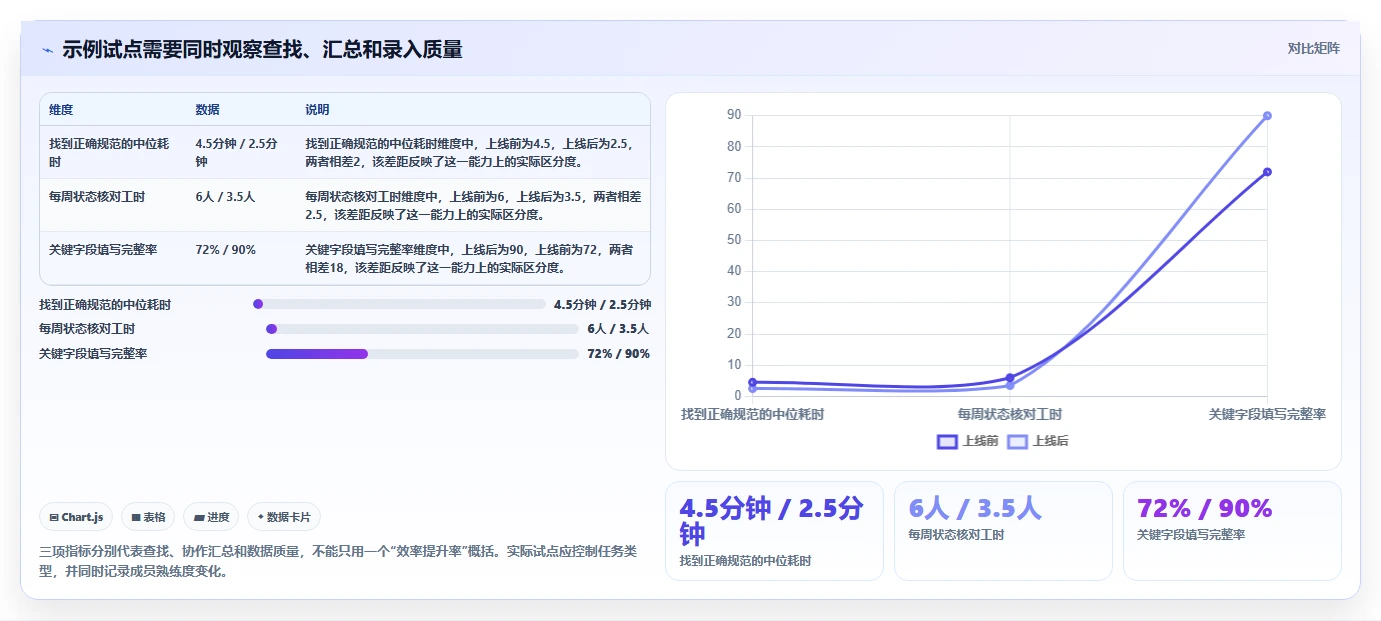This screenshot has width=1381, height=621.
Task: Toggle the 上线前 legend entry
Action: tap(967, 441)
